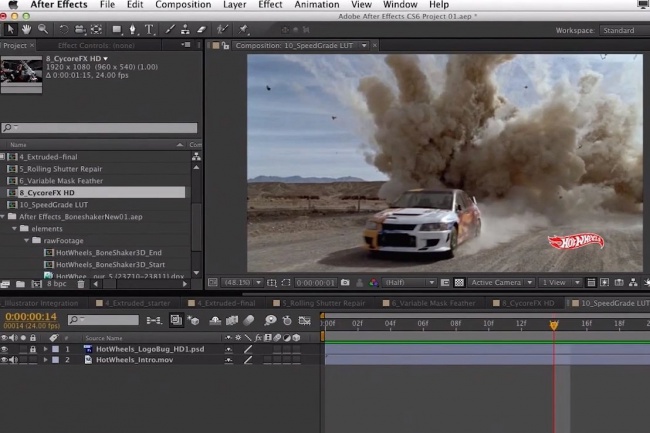Click the grid and guide options icon
Image resolution: width=650 pixels, height=433 pixels.
point(272,283)
